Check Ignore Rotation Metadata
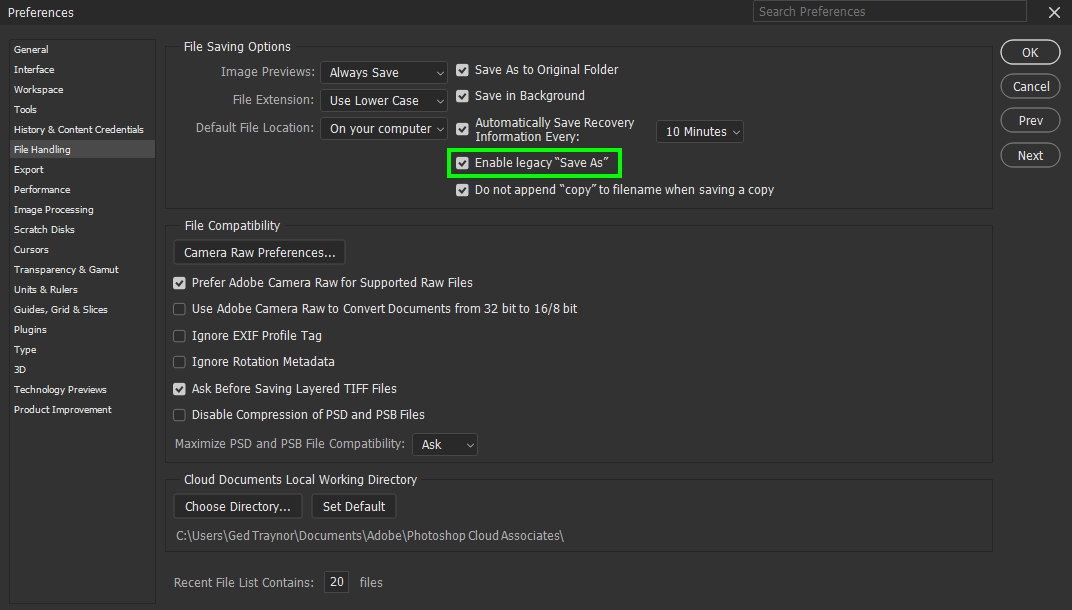This screenshot has width=1072, height=610. [179, 362]
